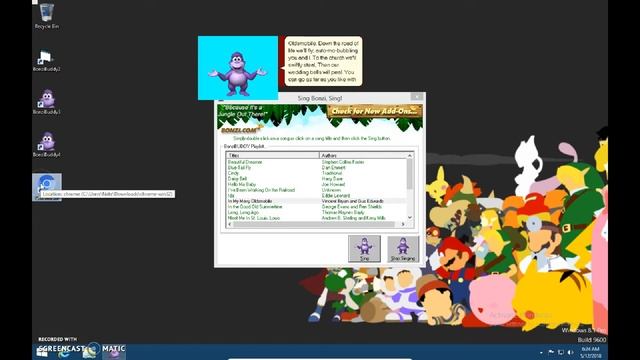Click Bonzi's speech bubble text

[322, 61]
